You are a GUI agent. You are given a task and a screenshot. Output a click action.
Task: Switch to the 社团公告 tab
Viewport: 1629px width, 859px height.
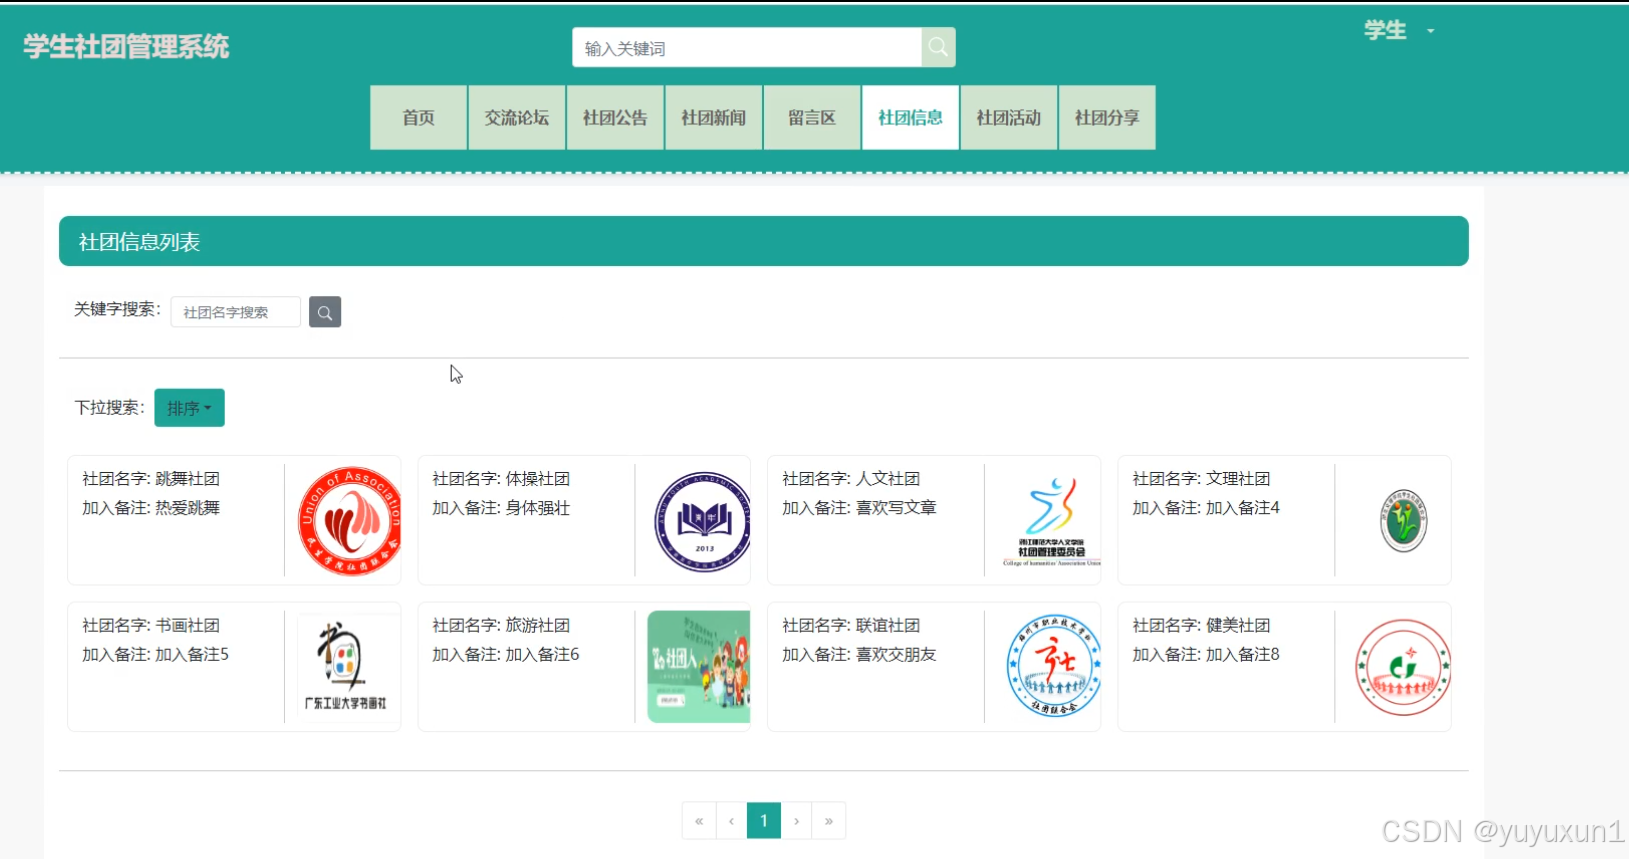tap(615, 118)
